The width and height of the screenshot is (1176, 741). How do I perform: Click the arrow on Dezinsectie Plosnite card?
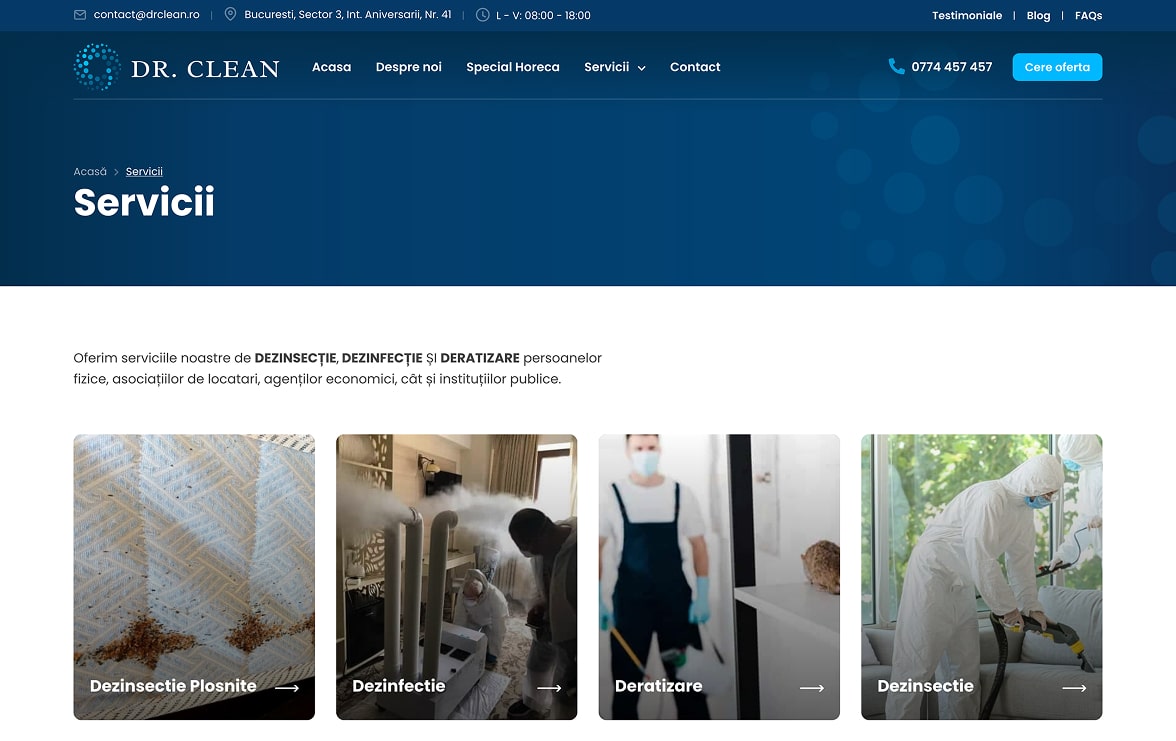coord(287,688)
